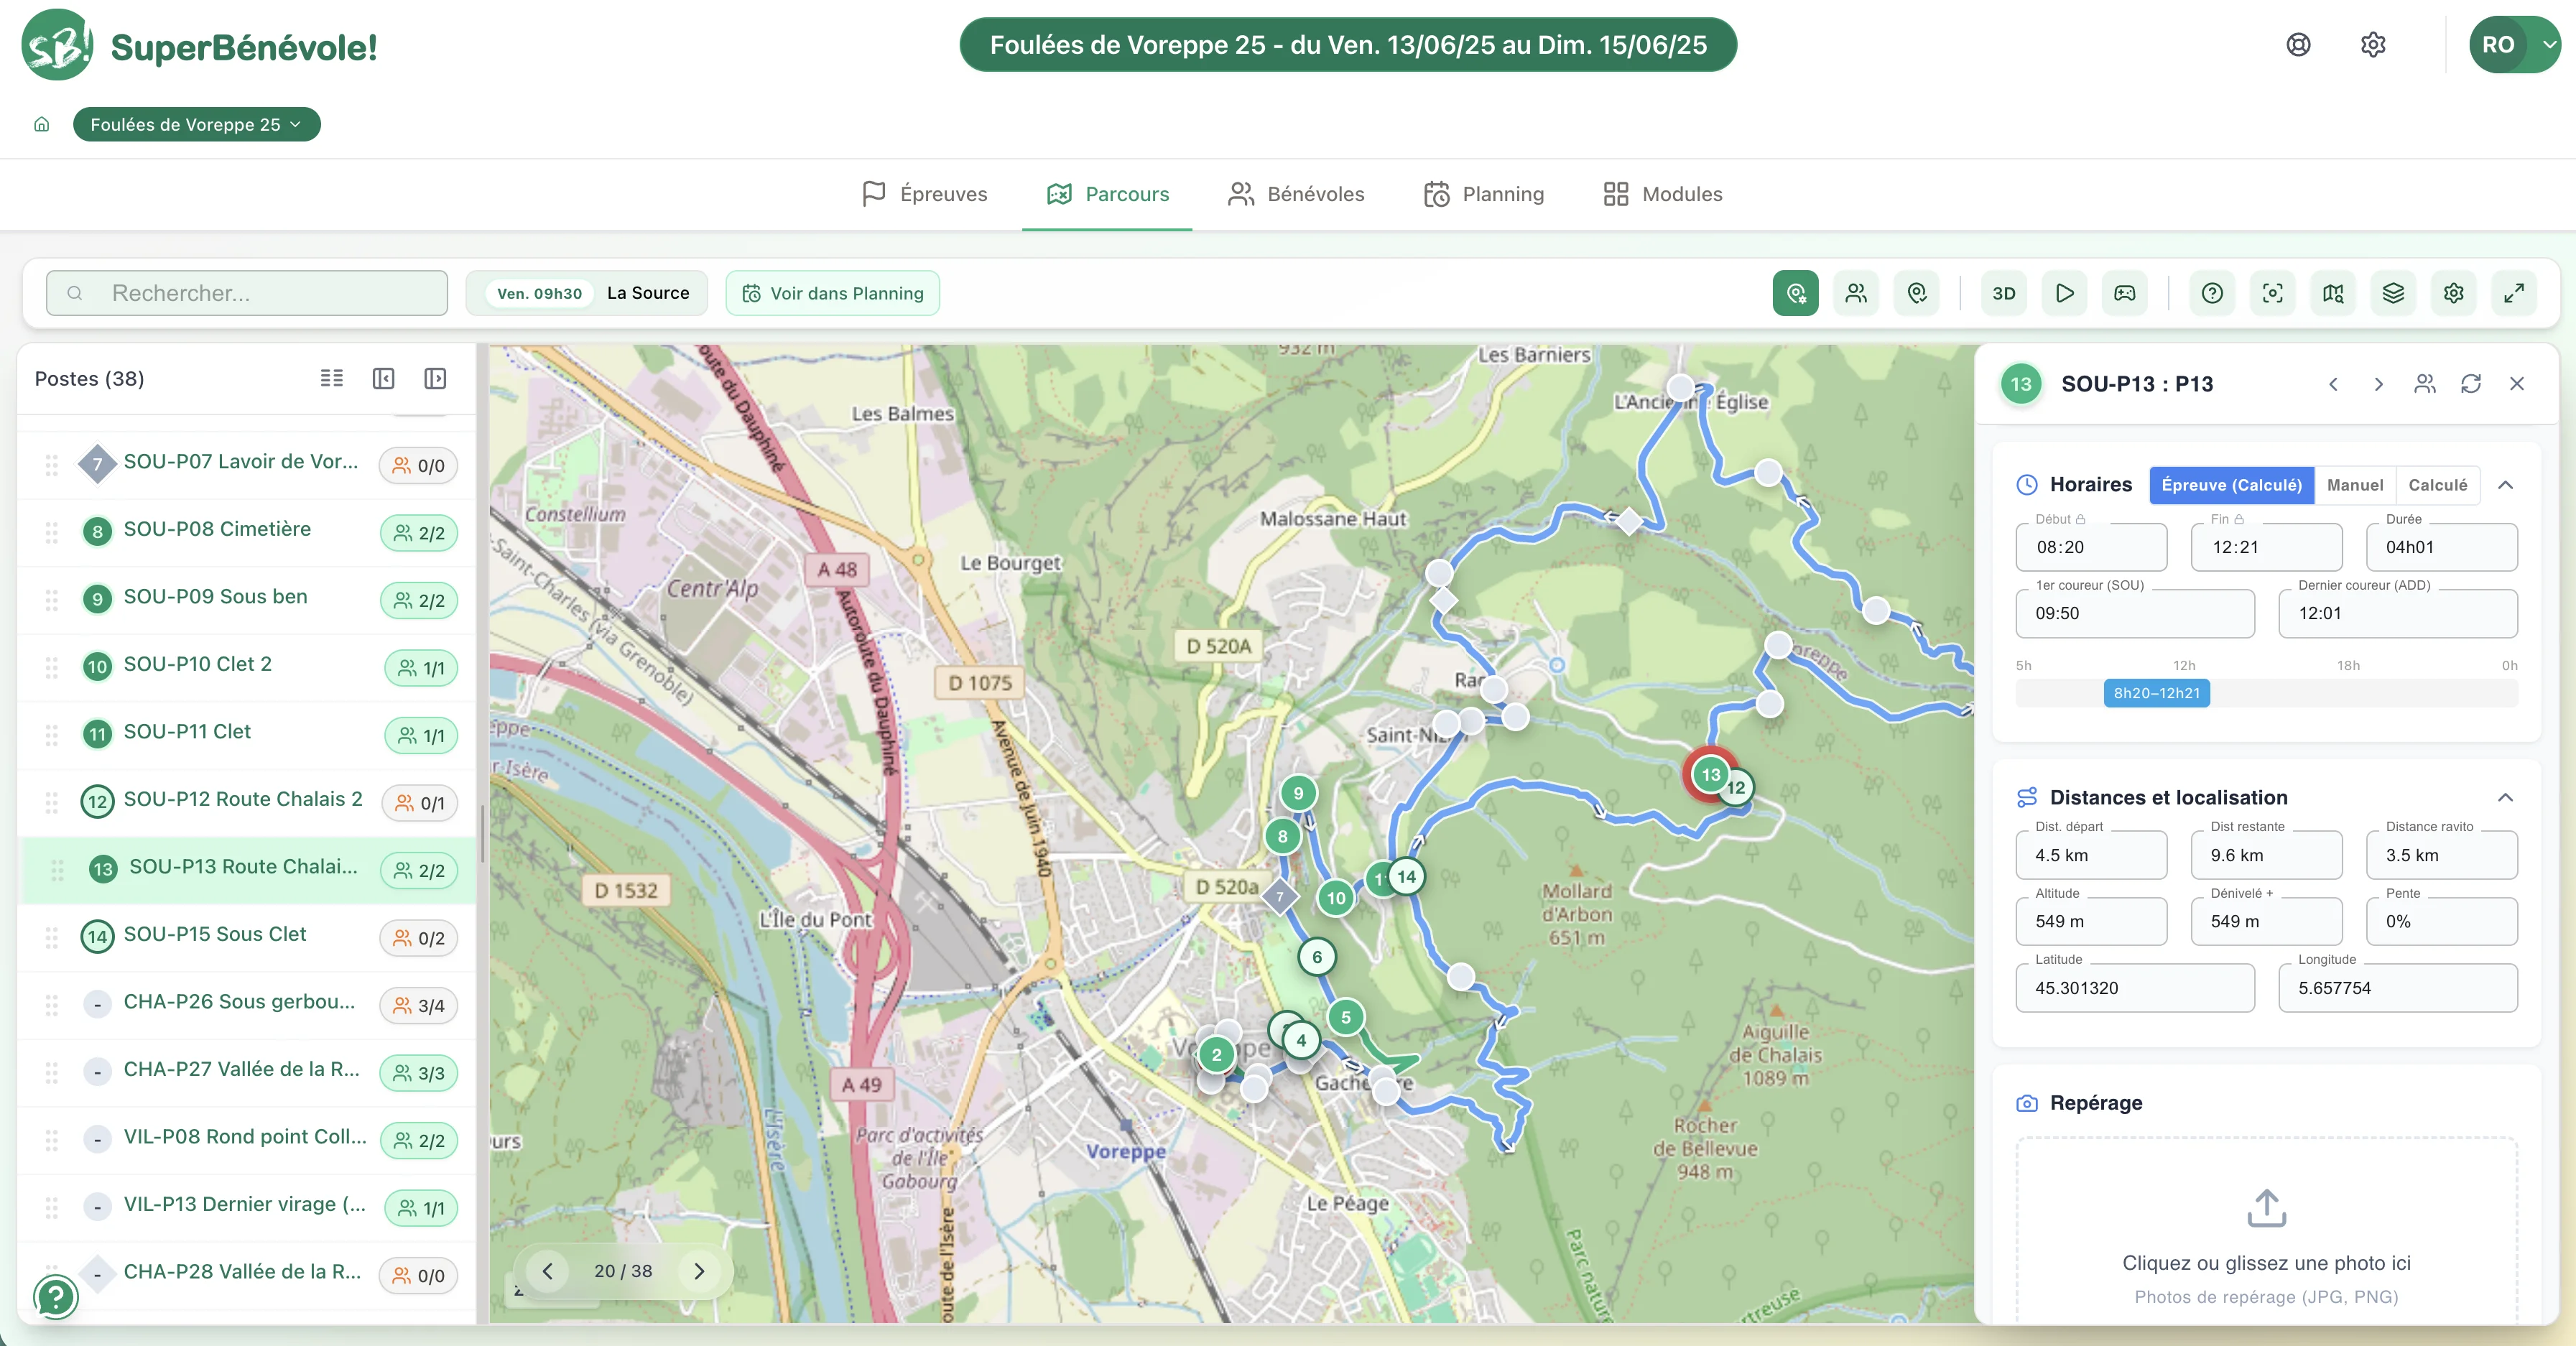Click the help question mark in toolbar
The image size is (2576, 1346).
pos(2212,293)
